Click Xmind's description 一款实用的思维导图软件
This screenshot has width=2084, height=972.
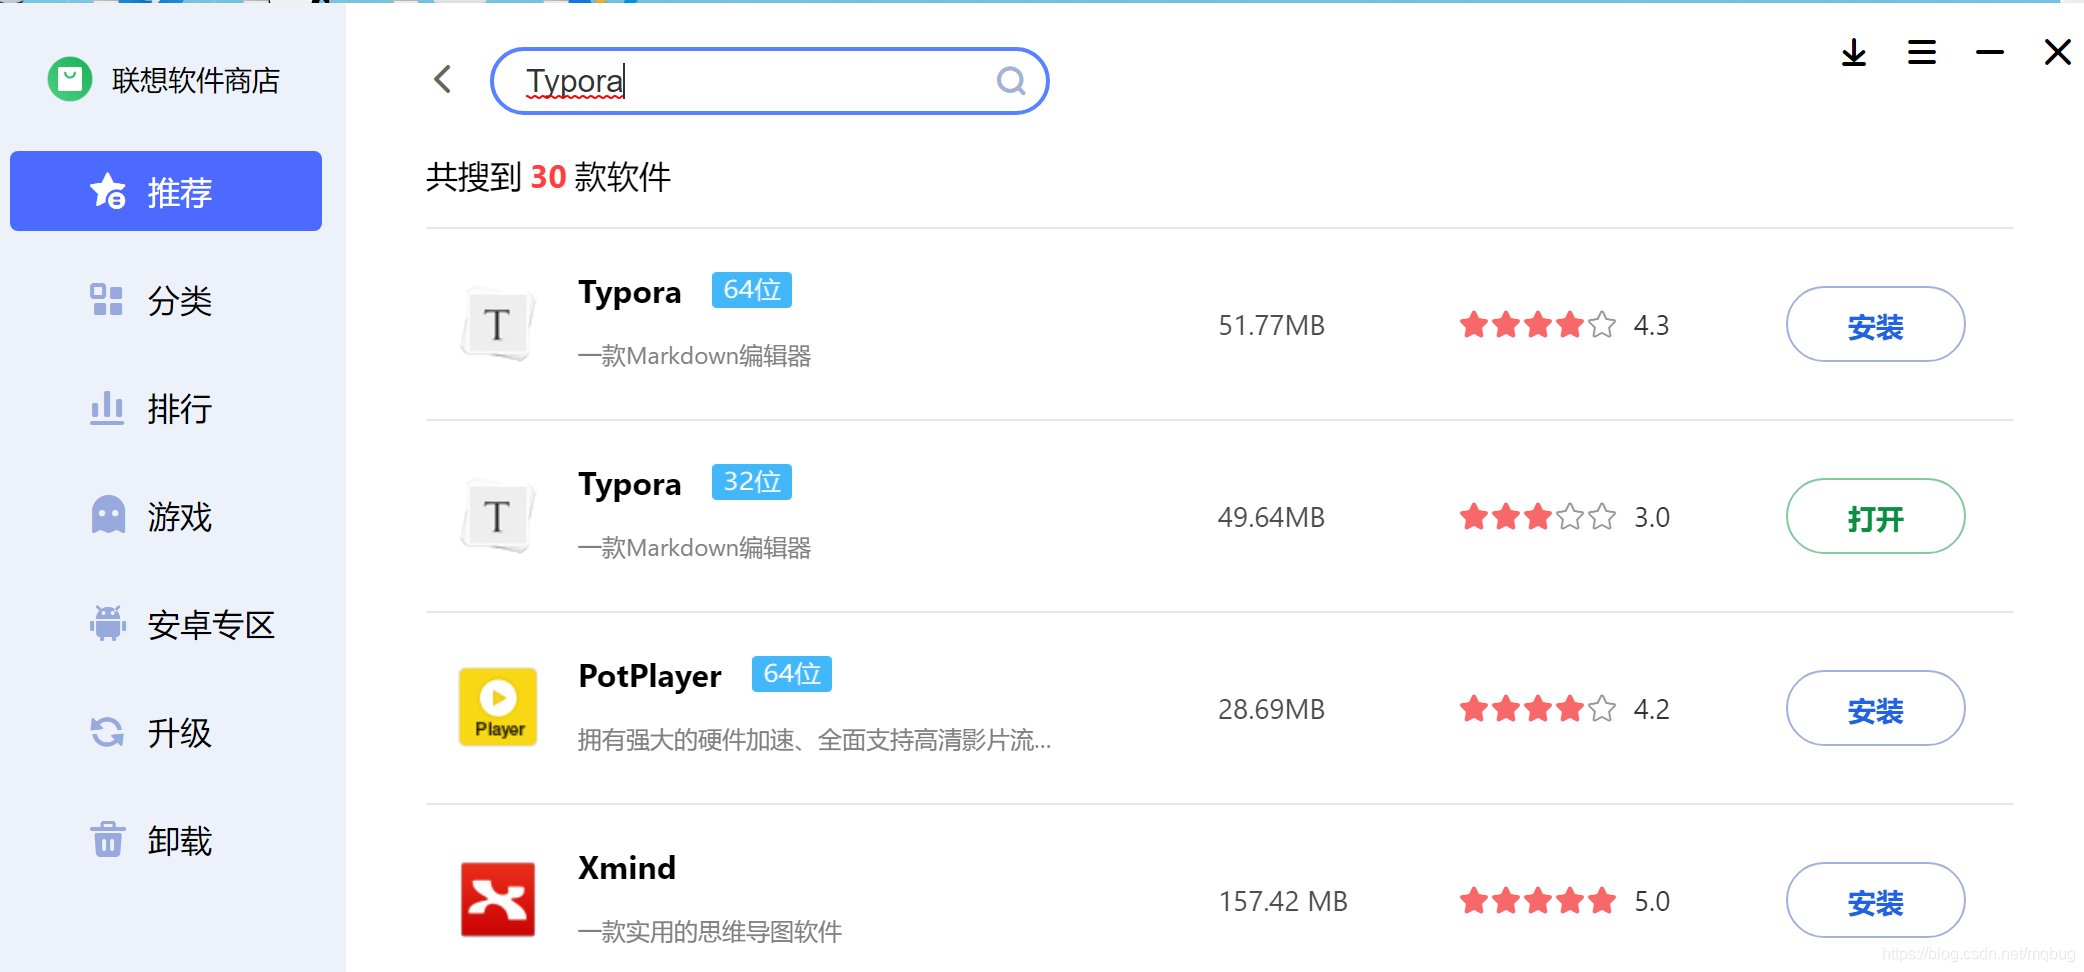coord(710,932)
